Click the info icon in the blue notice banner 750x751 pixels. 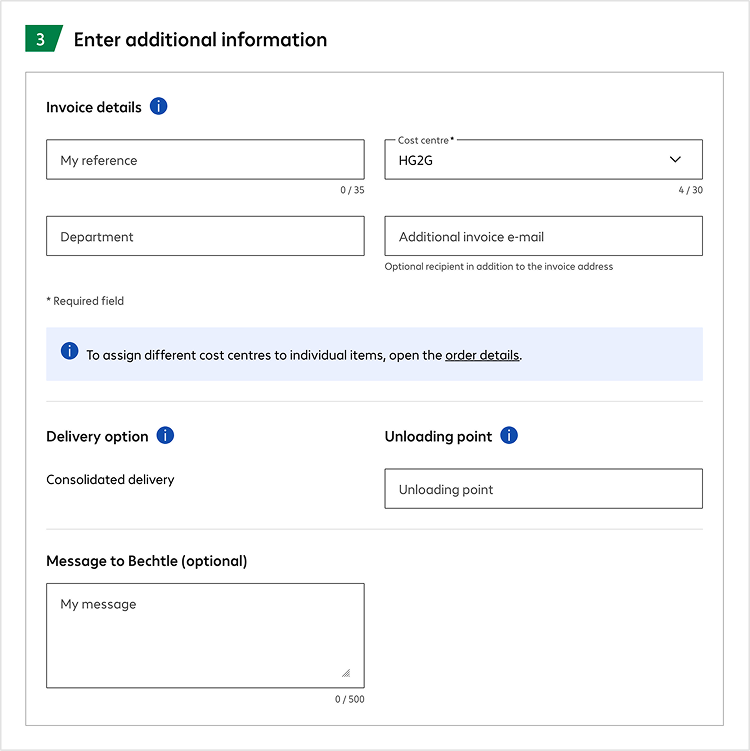tap(69, 351)
